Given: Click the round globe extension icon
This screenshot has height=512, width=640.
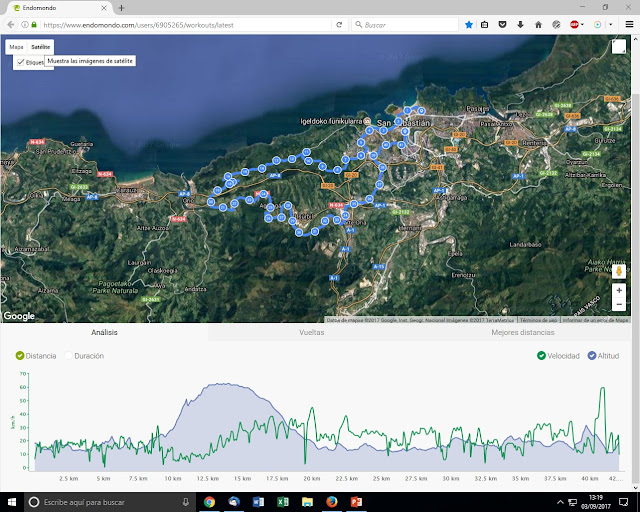Looking at the screenshot, I should pos(556,25).
